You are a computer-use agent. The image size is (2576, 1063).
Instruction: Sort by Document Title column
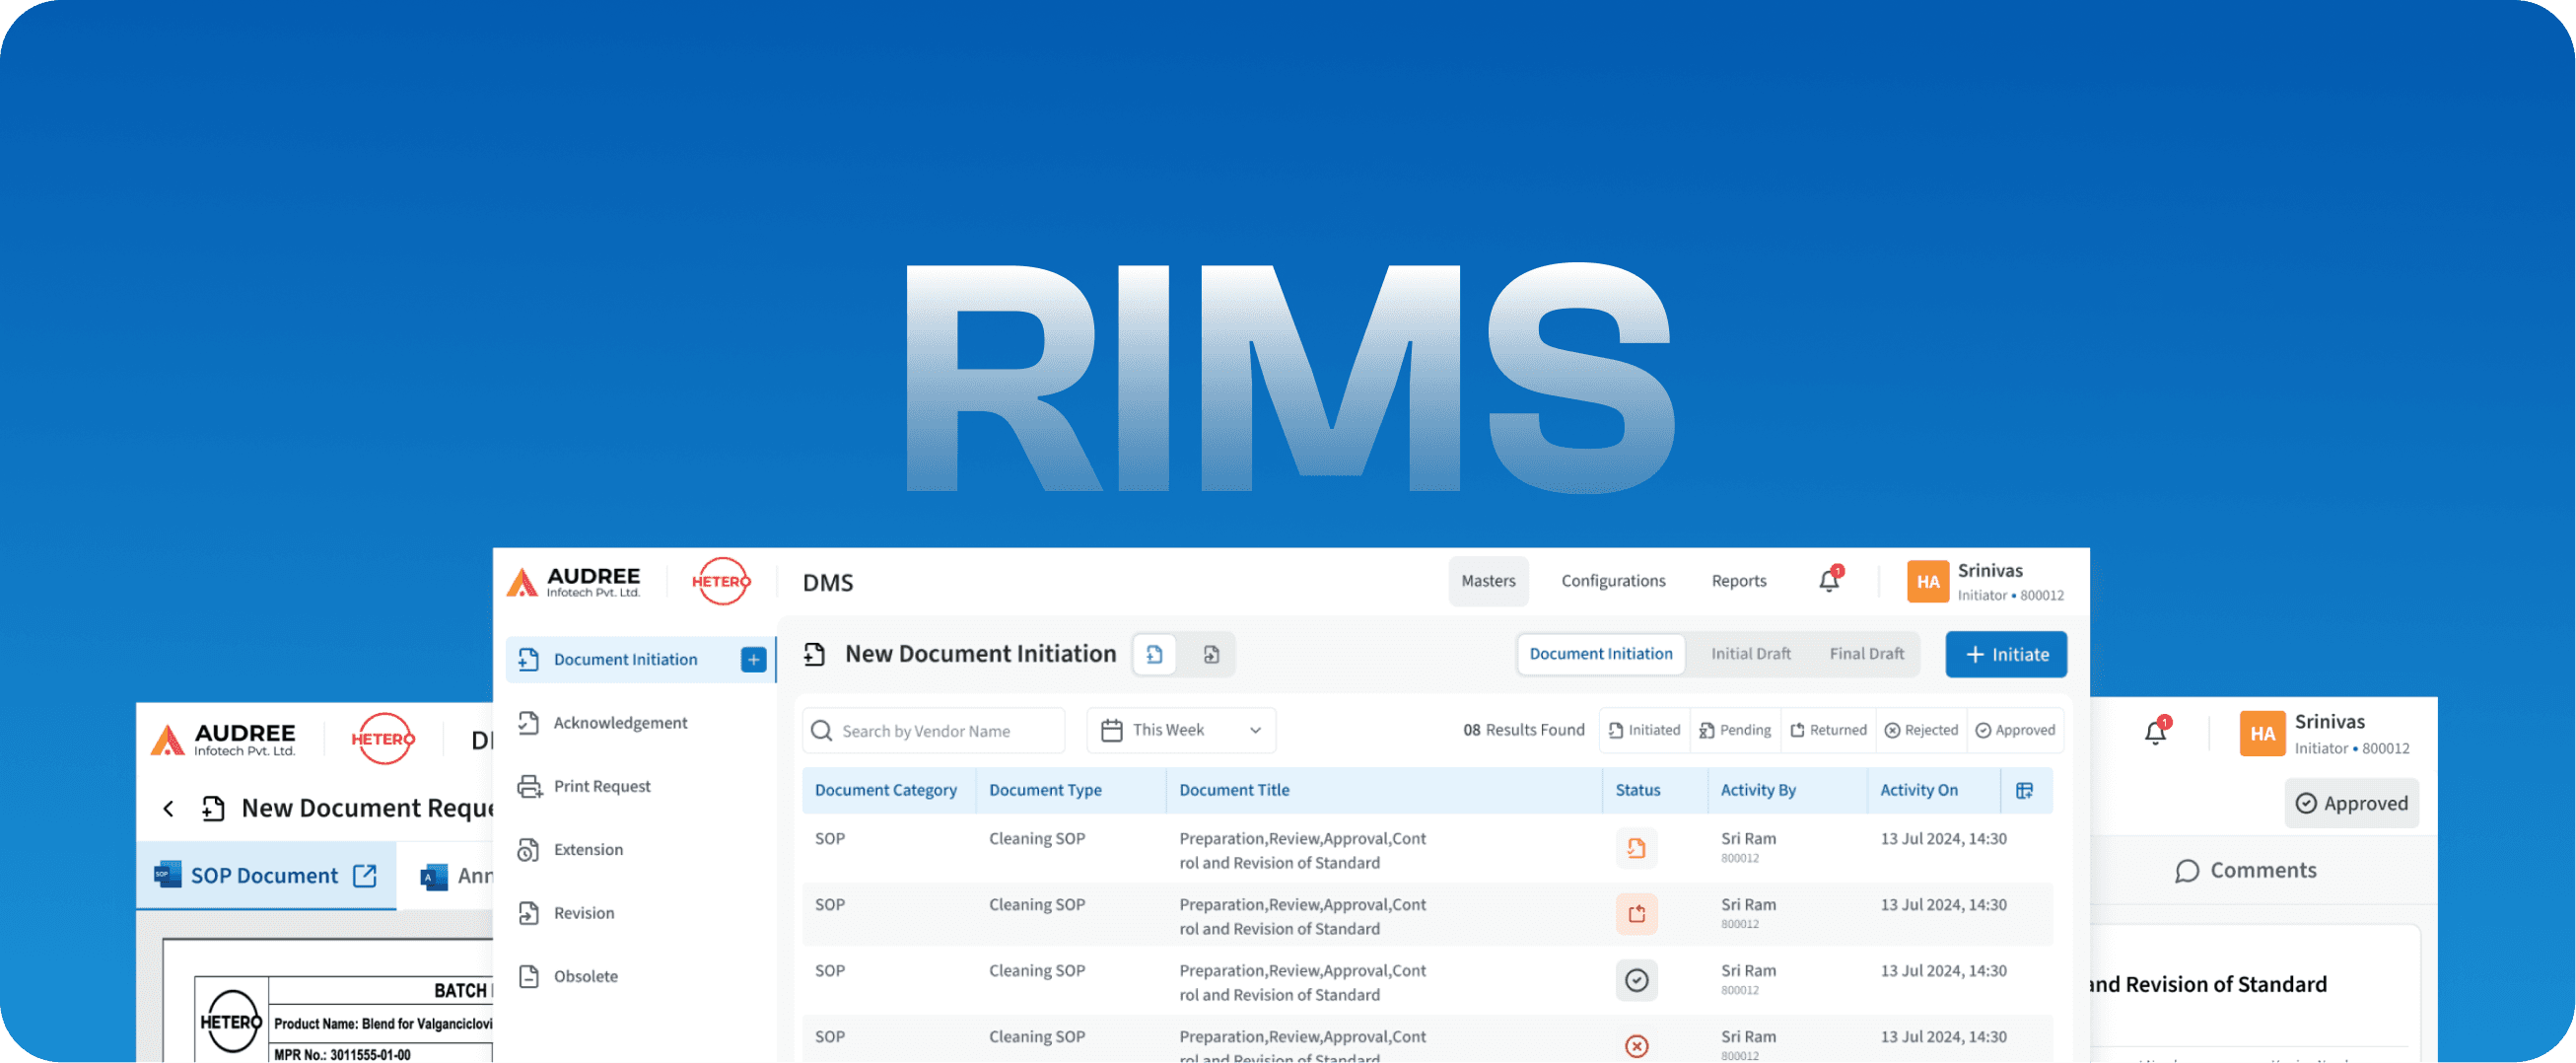click(1234, 790)
